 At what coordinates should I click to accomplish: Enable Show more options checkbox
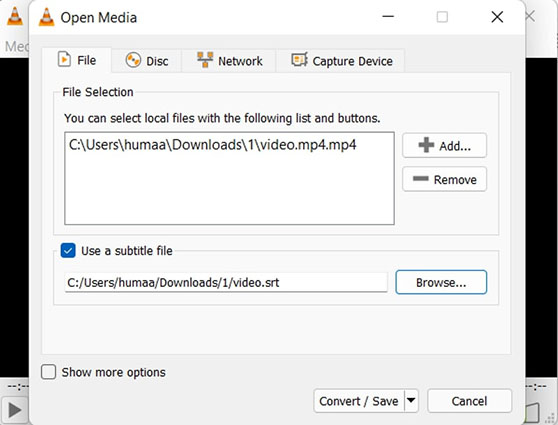point(48,372)
